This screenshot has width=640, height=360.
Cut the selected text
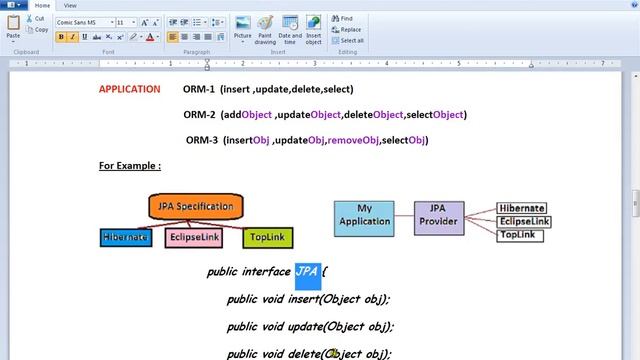(x=36, y=19)
